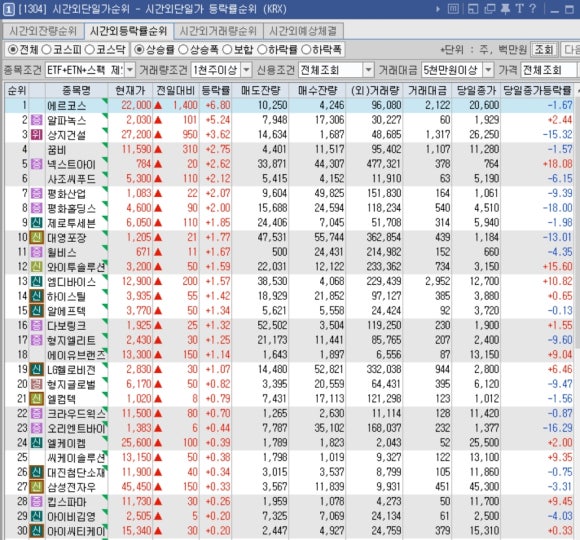Click the +18.08 value in 넥스트아이 row
The width and height of the screenshot is (580, 540).
557,164
